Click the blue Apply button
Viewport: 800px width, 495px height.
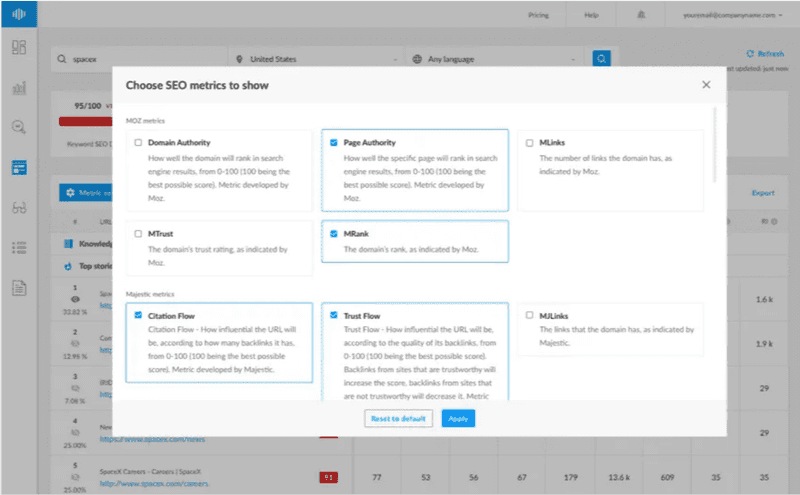(458, 418)
